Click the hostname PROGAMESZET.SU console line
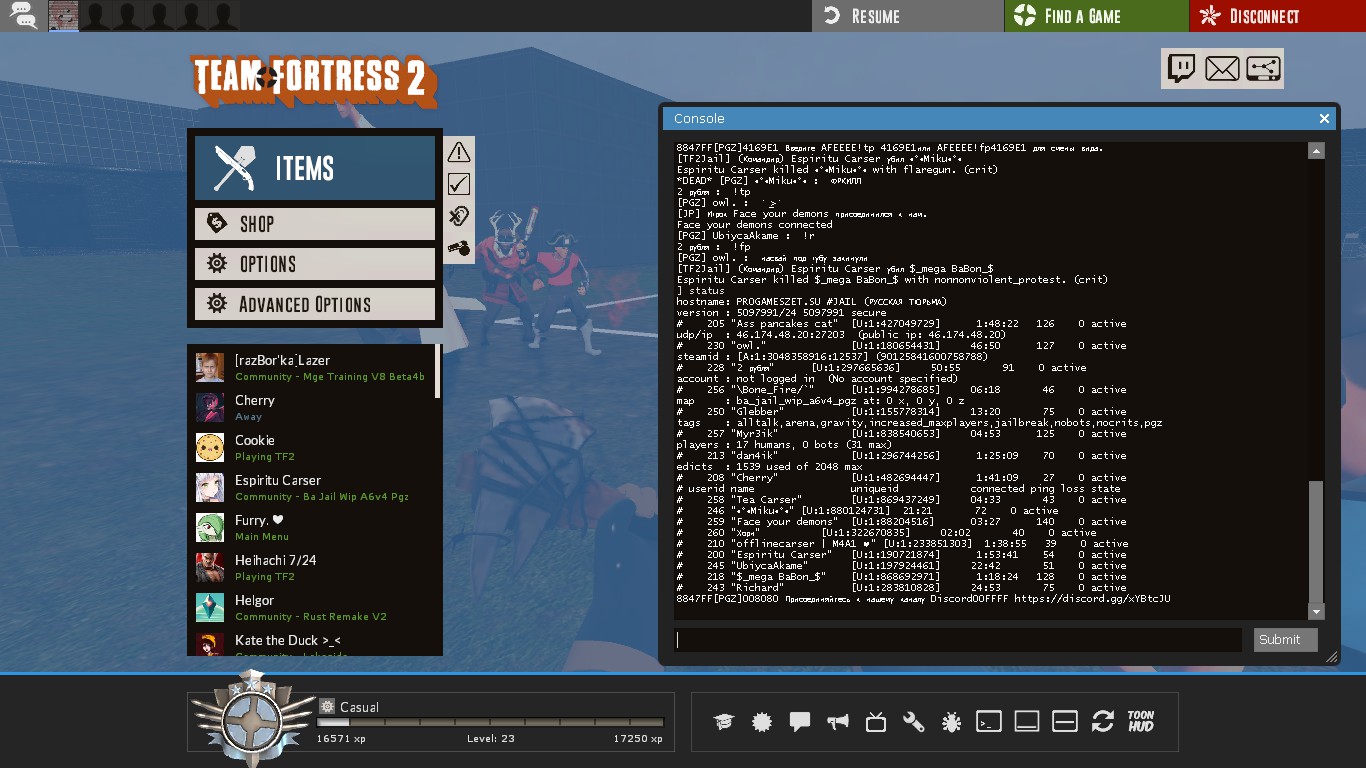The width and height of the screenshot is (1366, 768). click(x=811, y=302)
